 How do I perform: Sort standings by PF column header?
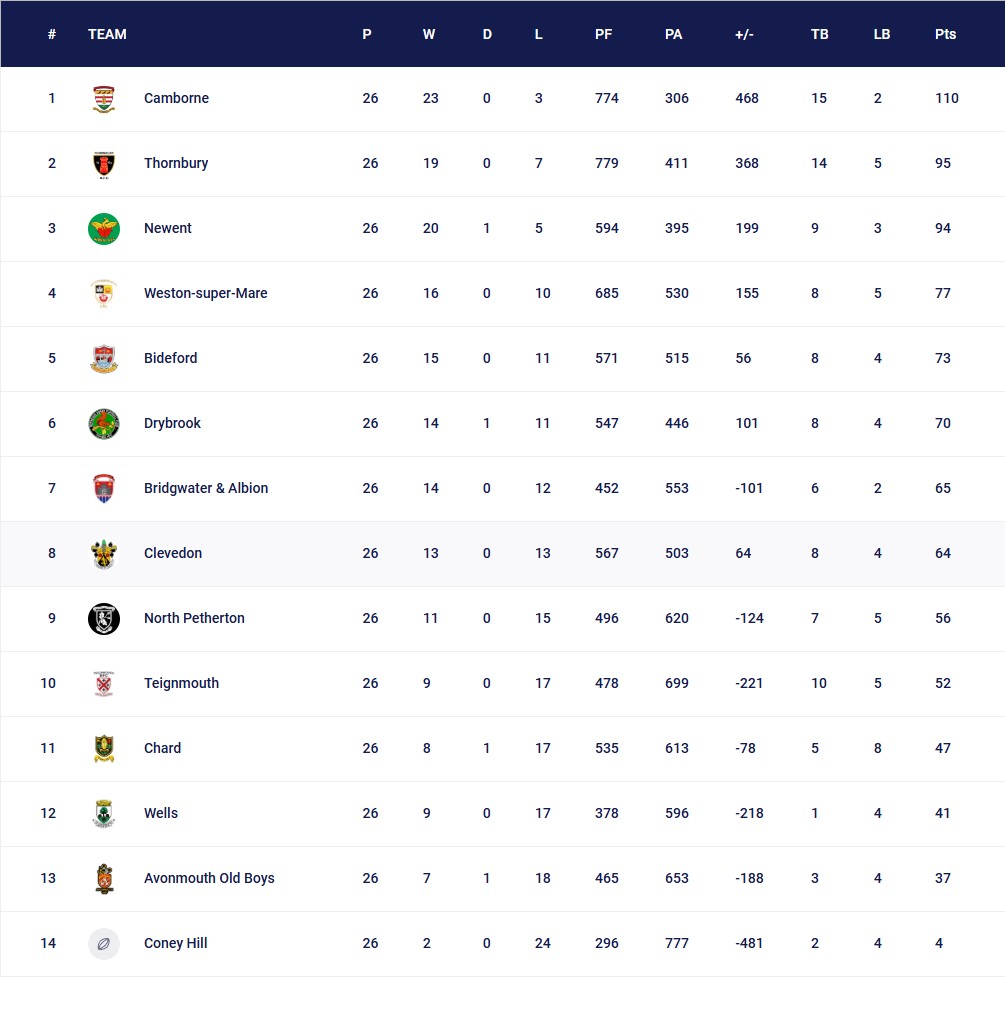[603, 34]
